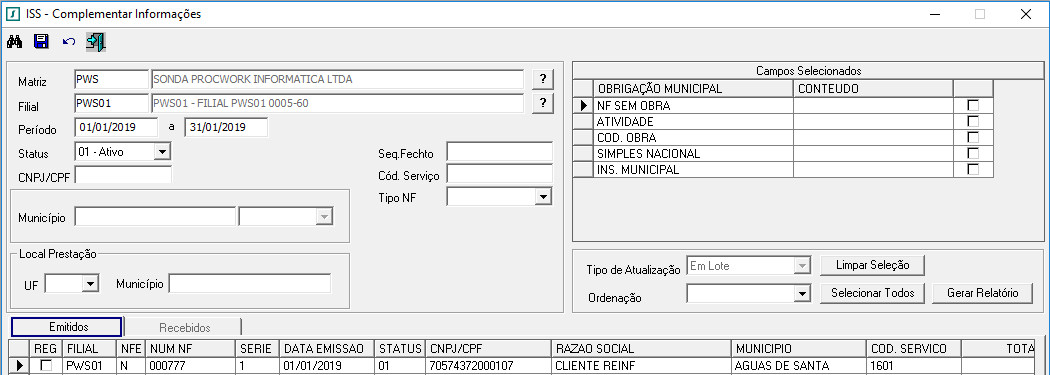The height and width of the screenshot is (375, 1050).
Task: Open the Ordenação dropdown
Action: point(801,293)
